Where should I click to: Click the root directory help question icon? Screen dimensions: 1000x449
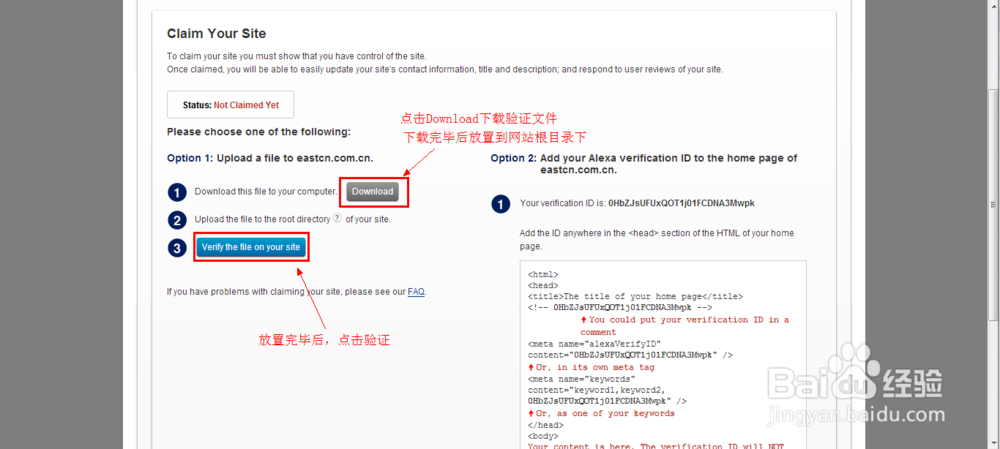[x=337, y=218]
